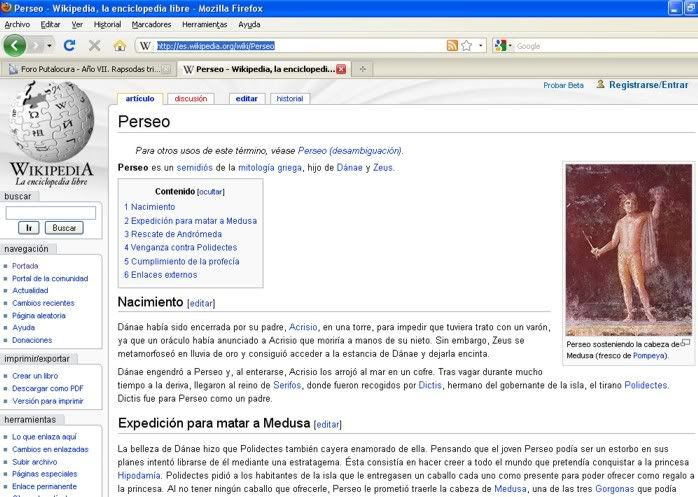Click Registrarse/Entrar link
The height and width of the screenshot is (497, 698).
[x=648, y=85]
